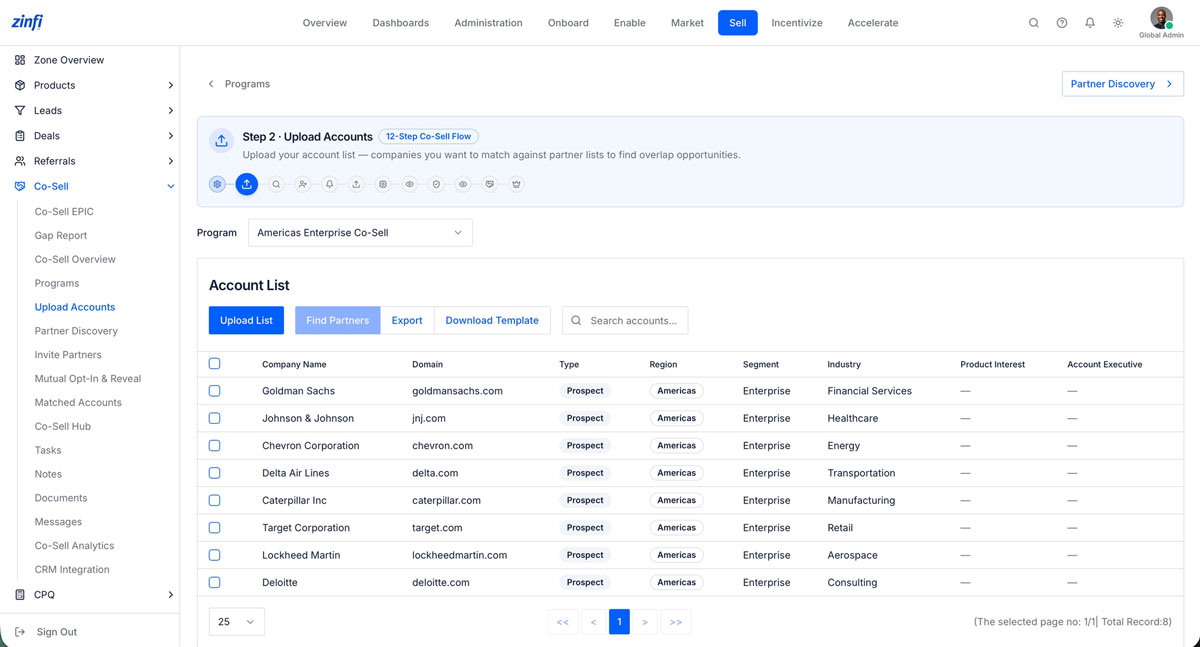The width and height of the screenshot is (1200, 647).
Task: Open Gap Report in Co-Sell submenu
Action: point(61,235)
